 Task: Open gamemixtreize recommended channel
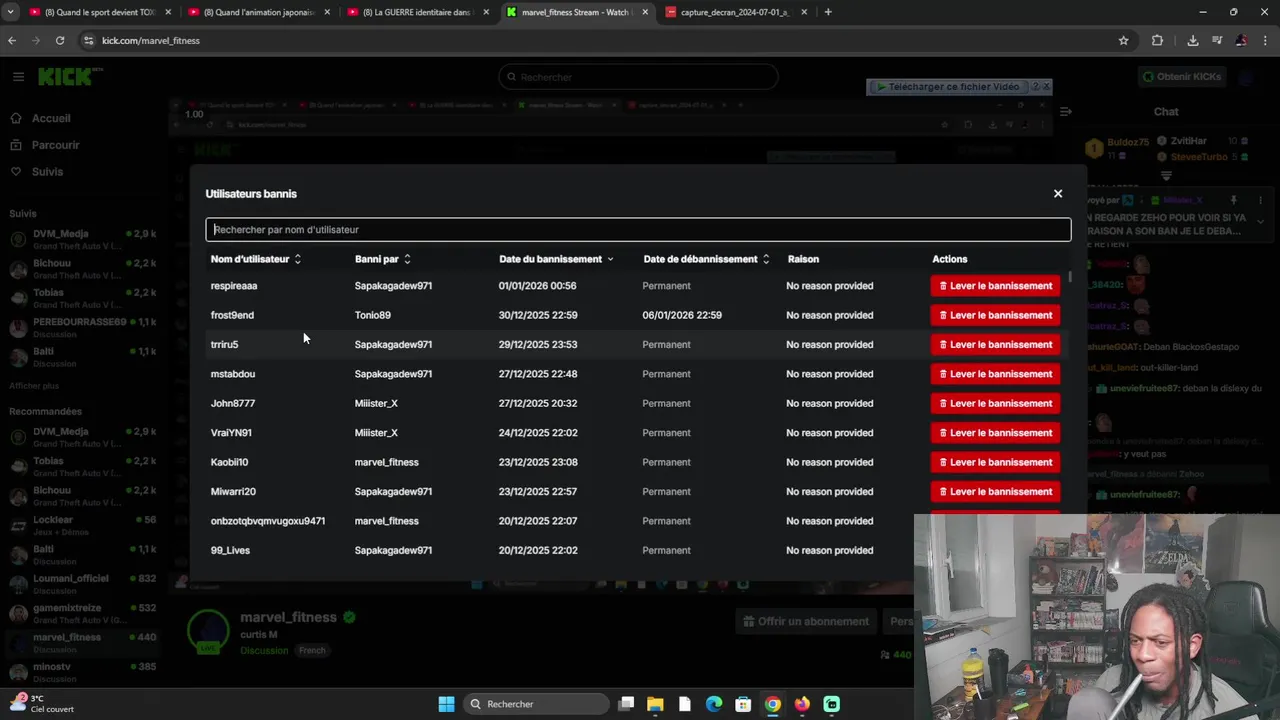(82, 613)
